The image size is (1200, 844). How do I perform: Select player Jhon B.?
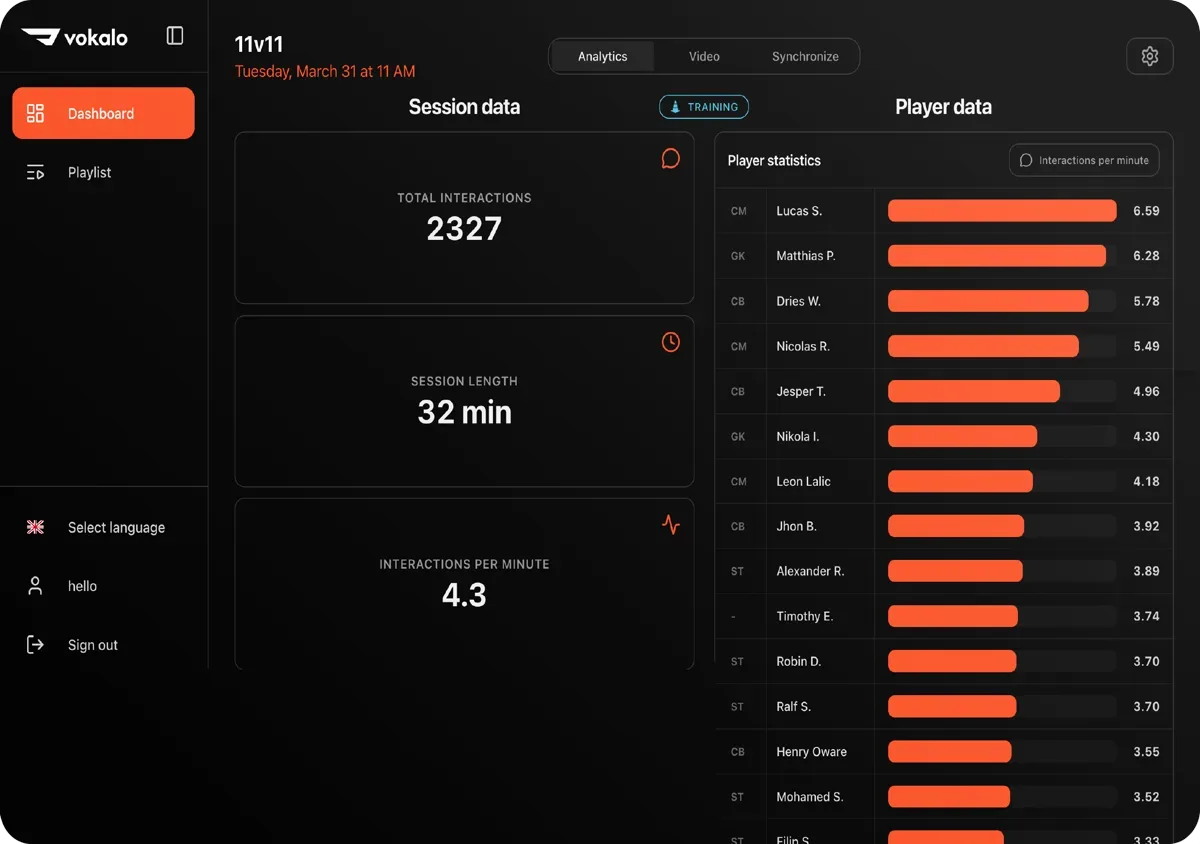point(797,526)
